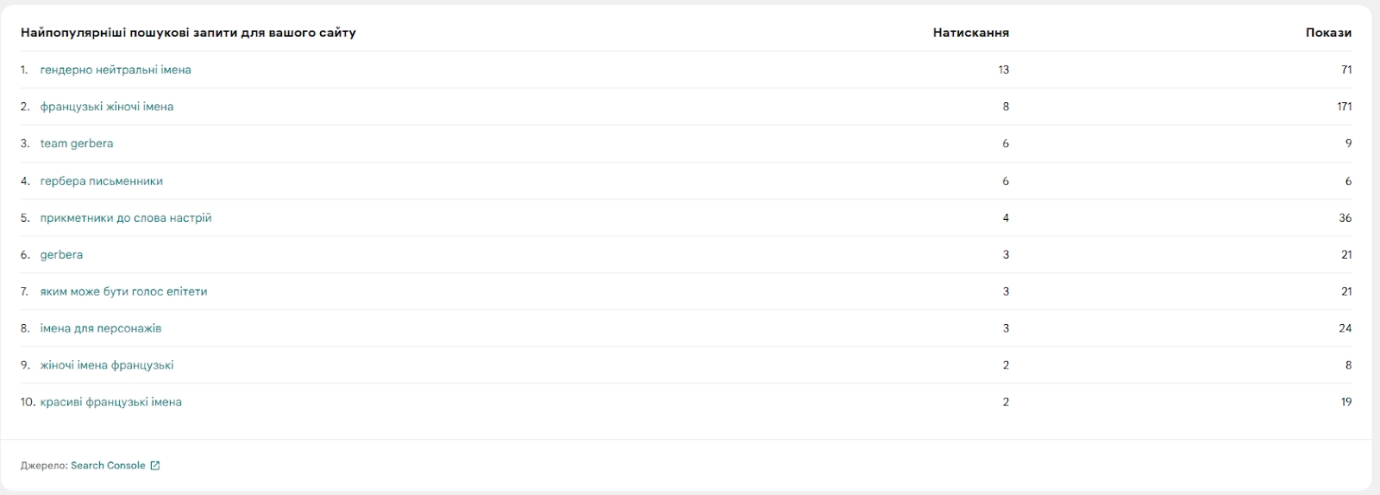Click the external link icon beside Search Console

pos(155,465)
